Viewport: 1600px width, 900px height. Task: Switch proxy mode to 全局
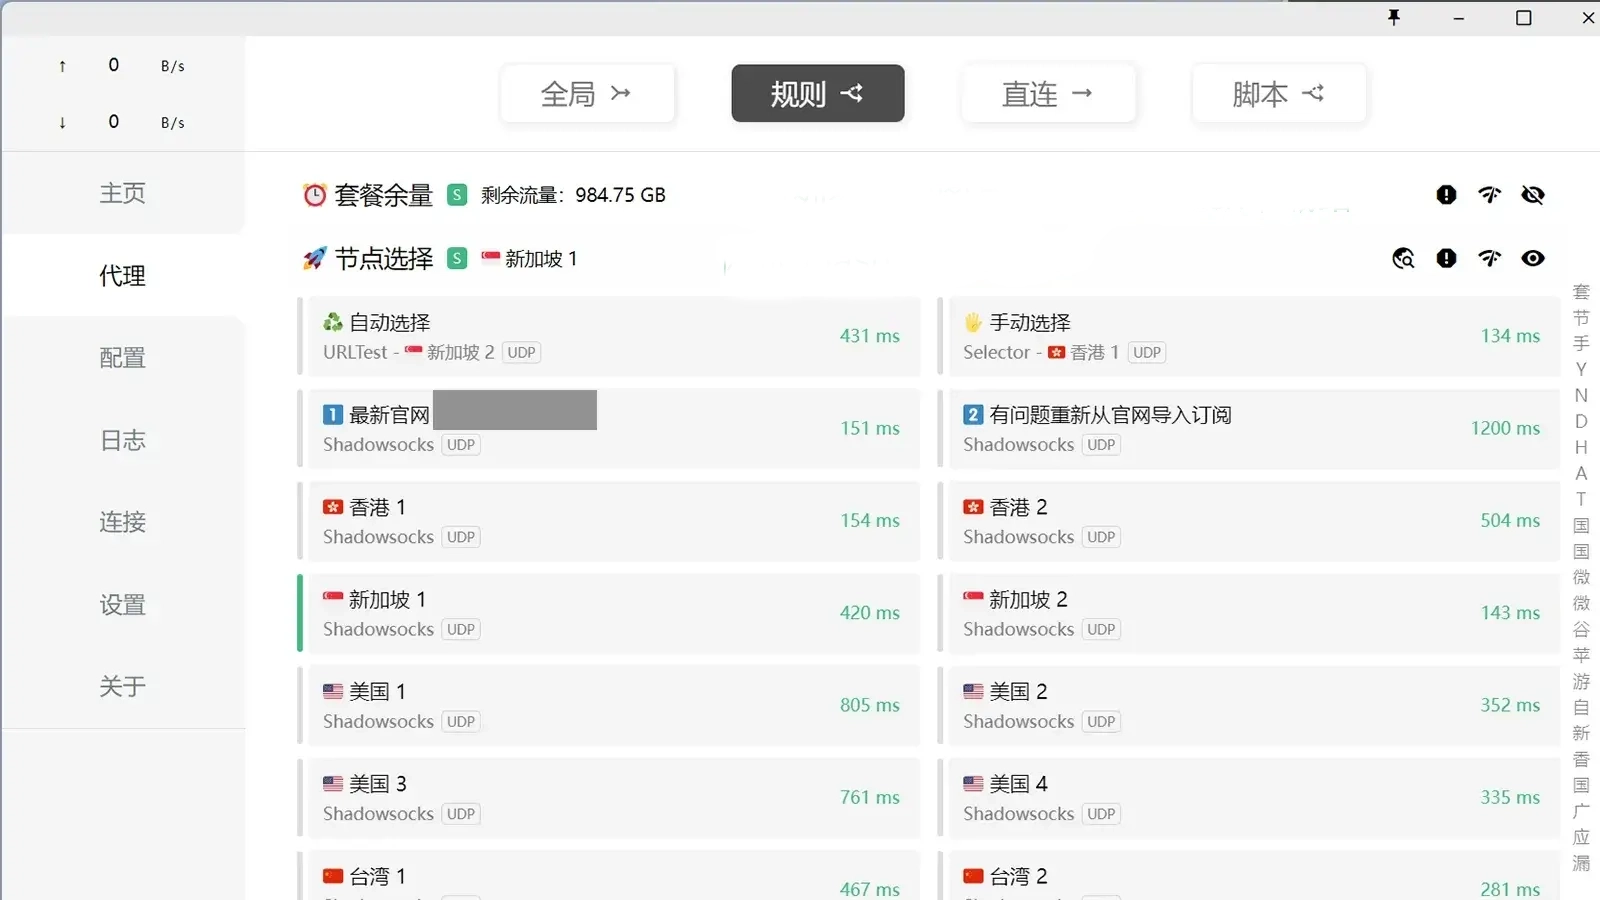[x=587, y=94]
